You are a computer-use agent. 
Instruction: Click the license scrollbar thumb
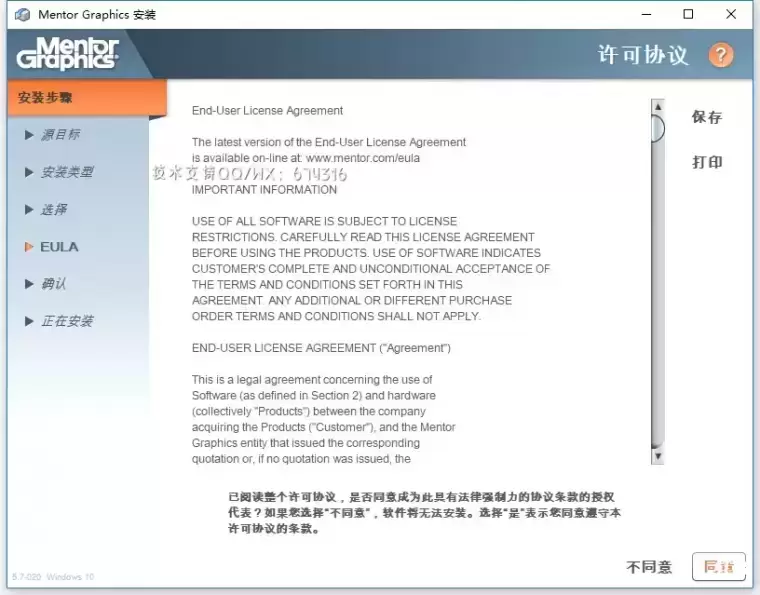[658, 128]
